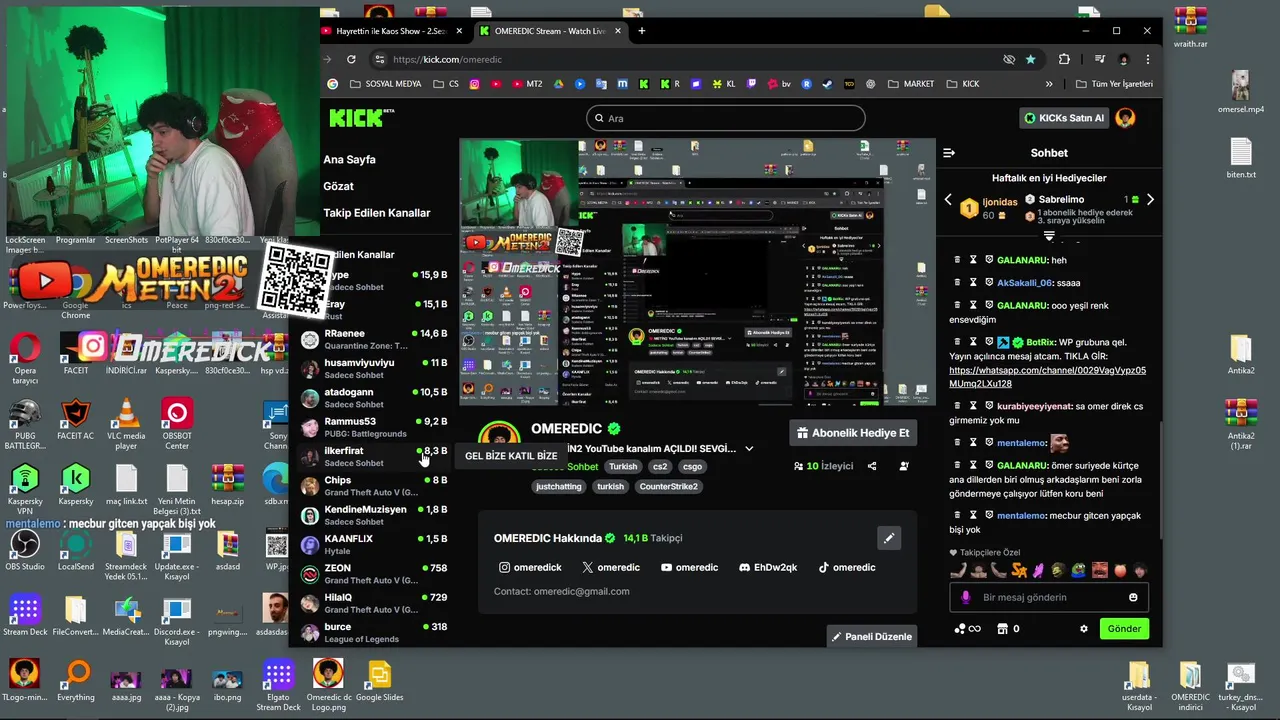1280x720 pixels.
Task: Open the FACEIT AC desktop shortcut
Action: pyautogui.click(x=76, y=420)
